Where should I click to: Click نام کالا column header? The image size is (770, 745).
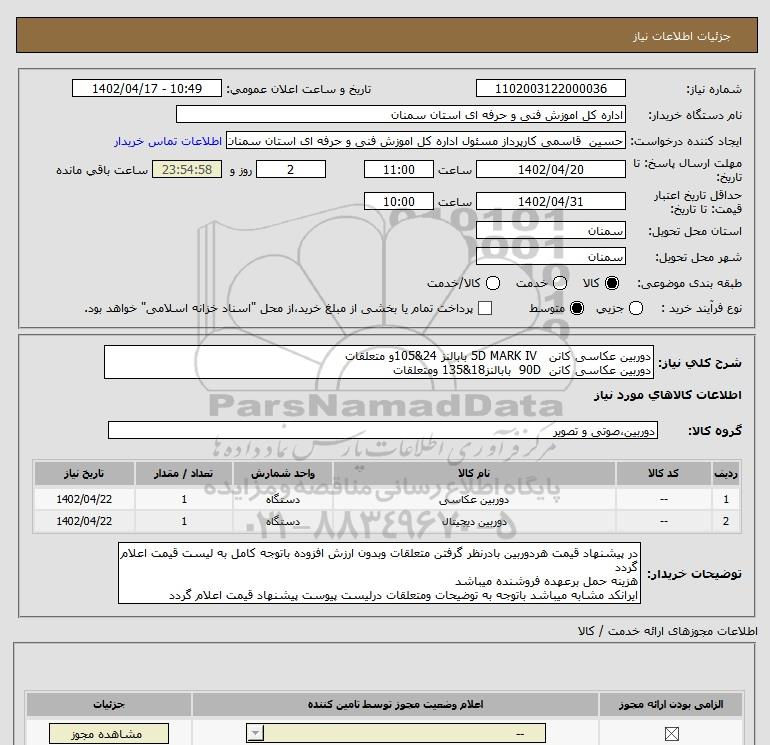coord(474,473)
